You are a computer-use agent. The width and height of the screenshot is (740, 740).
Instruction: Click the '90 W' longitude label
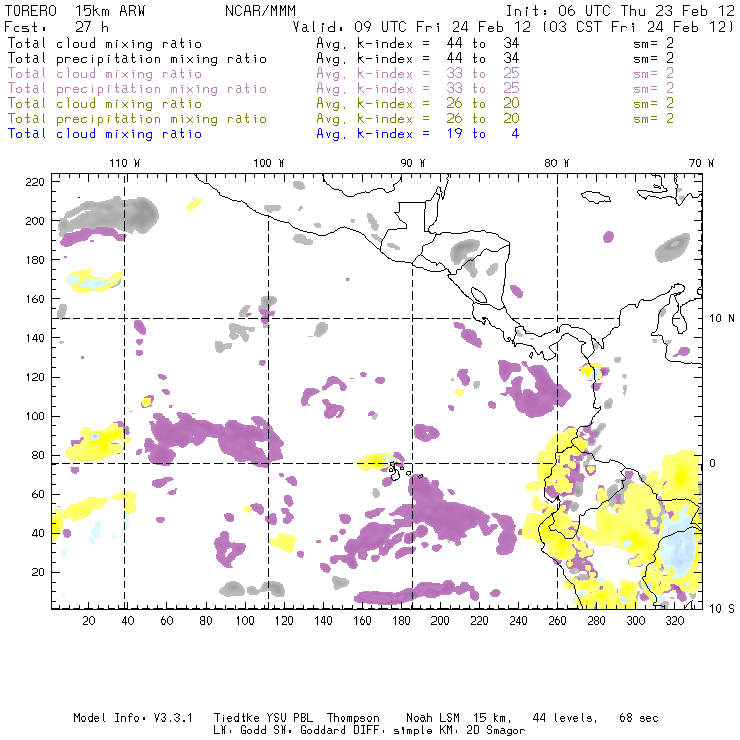pyautogui.click(x=413, y=163)
